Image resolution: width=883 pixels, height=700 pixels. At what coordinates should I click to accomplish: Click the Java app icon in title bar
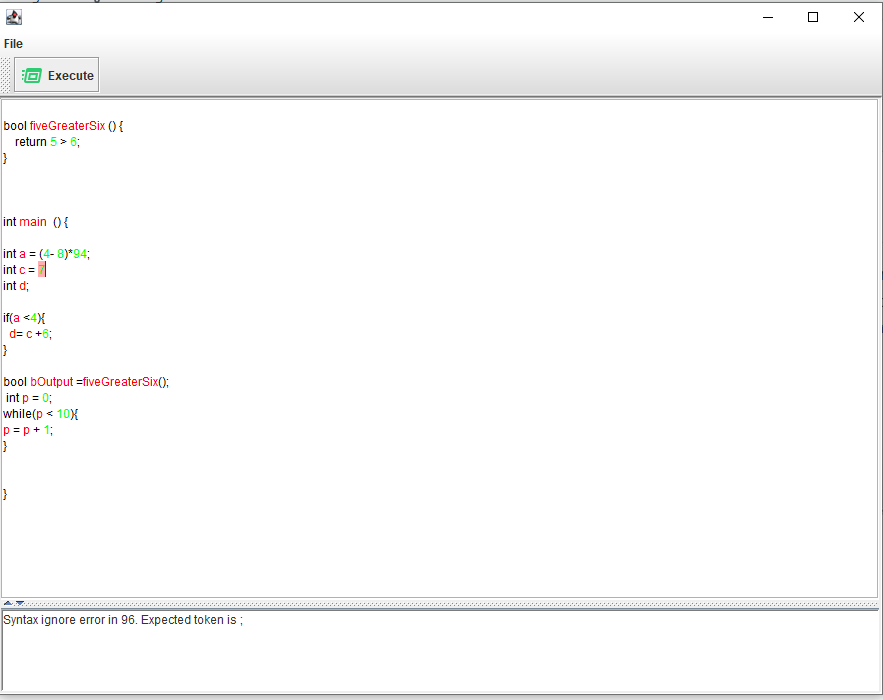click(14, 17)
